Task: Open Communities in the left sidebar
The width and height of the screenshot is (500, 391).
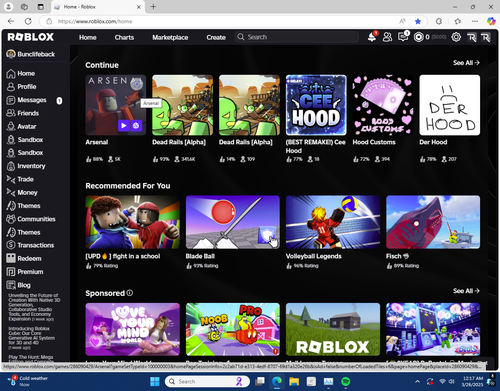Action: coord(31,219)
